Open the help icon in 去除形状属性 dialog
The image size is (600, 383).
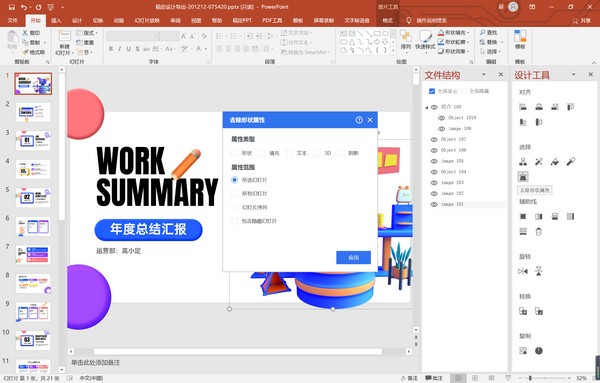click(359, 120)
